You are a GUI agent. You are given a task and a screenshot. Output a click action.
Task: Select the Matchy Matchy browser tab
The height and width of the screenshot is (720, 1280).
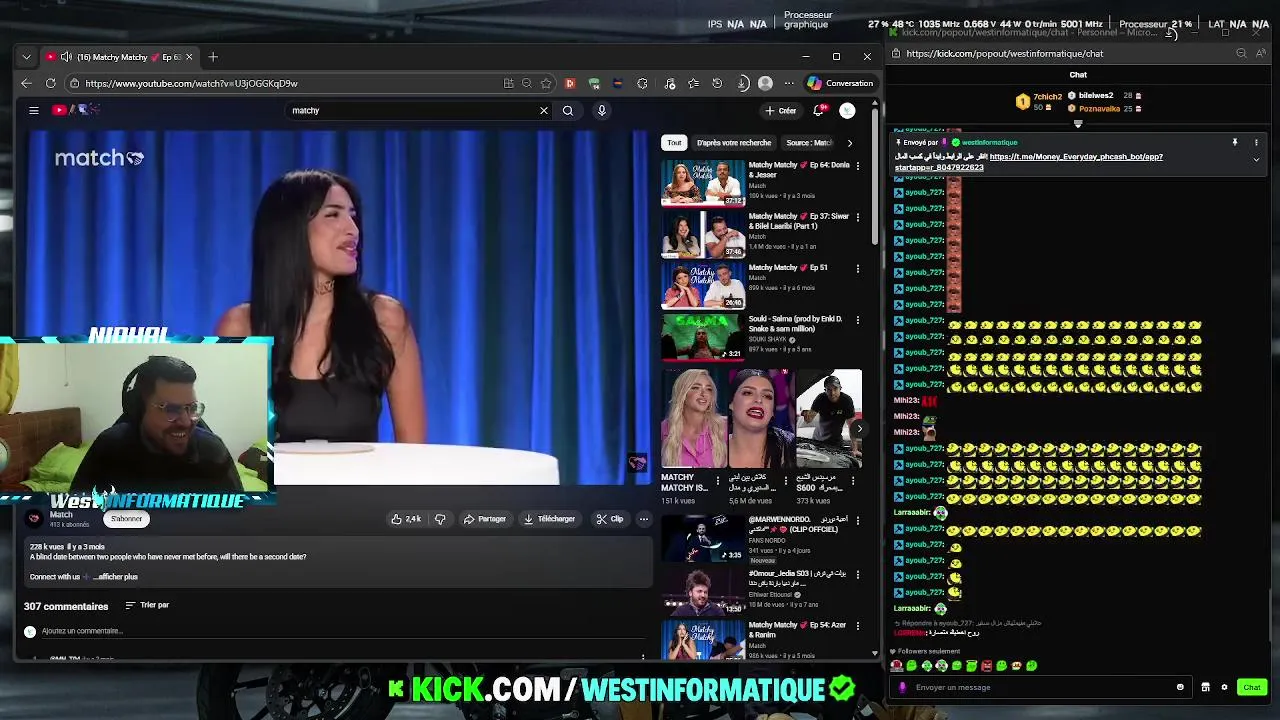(120, 57)
